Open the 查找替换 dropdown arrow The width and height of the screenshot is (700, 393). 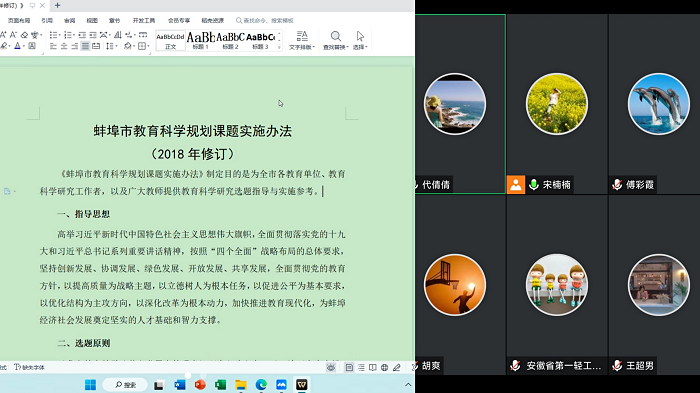tap(347, 47)
